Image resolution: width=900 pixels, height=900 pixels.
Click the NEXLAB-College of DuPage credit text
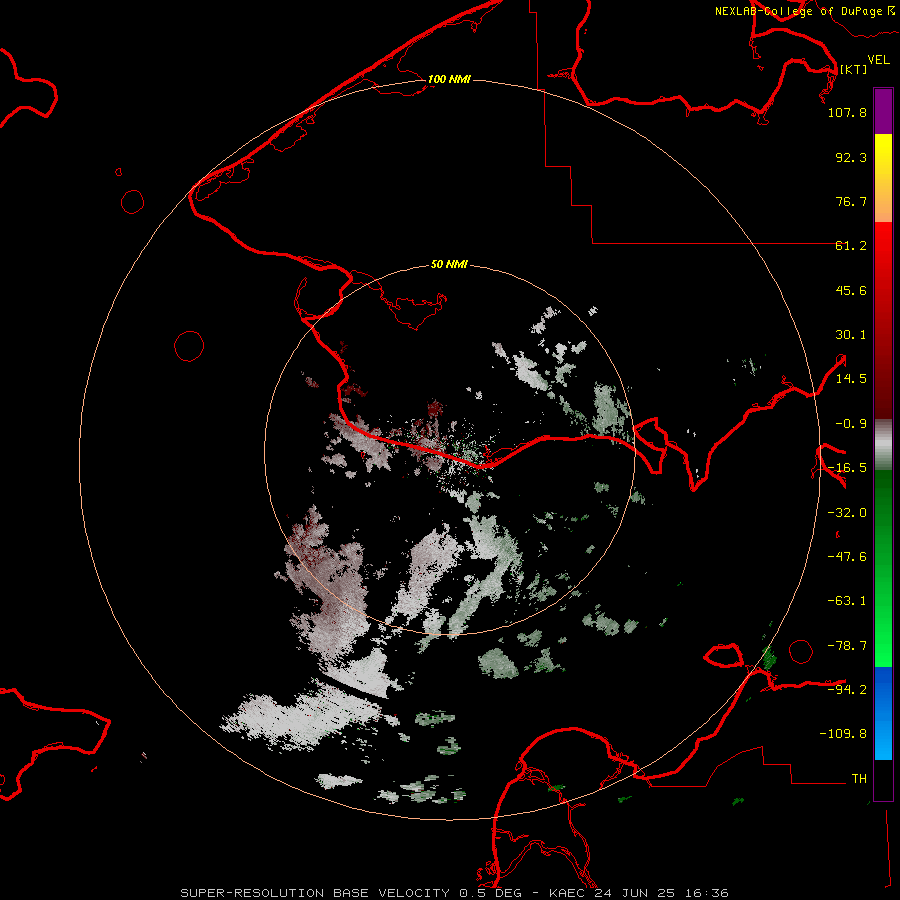pyautogui.click(x=798, y=11)
